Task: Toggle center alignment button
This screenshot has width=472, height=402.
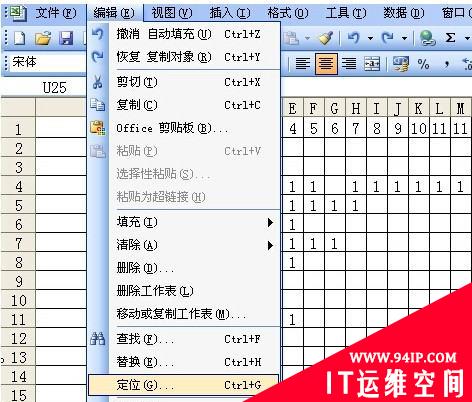Action: [326, 63]
